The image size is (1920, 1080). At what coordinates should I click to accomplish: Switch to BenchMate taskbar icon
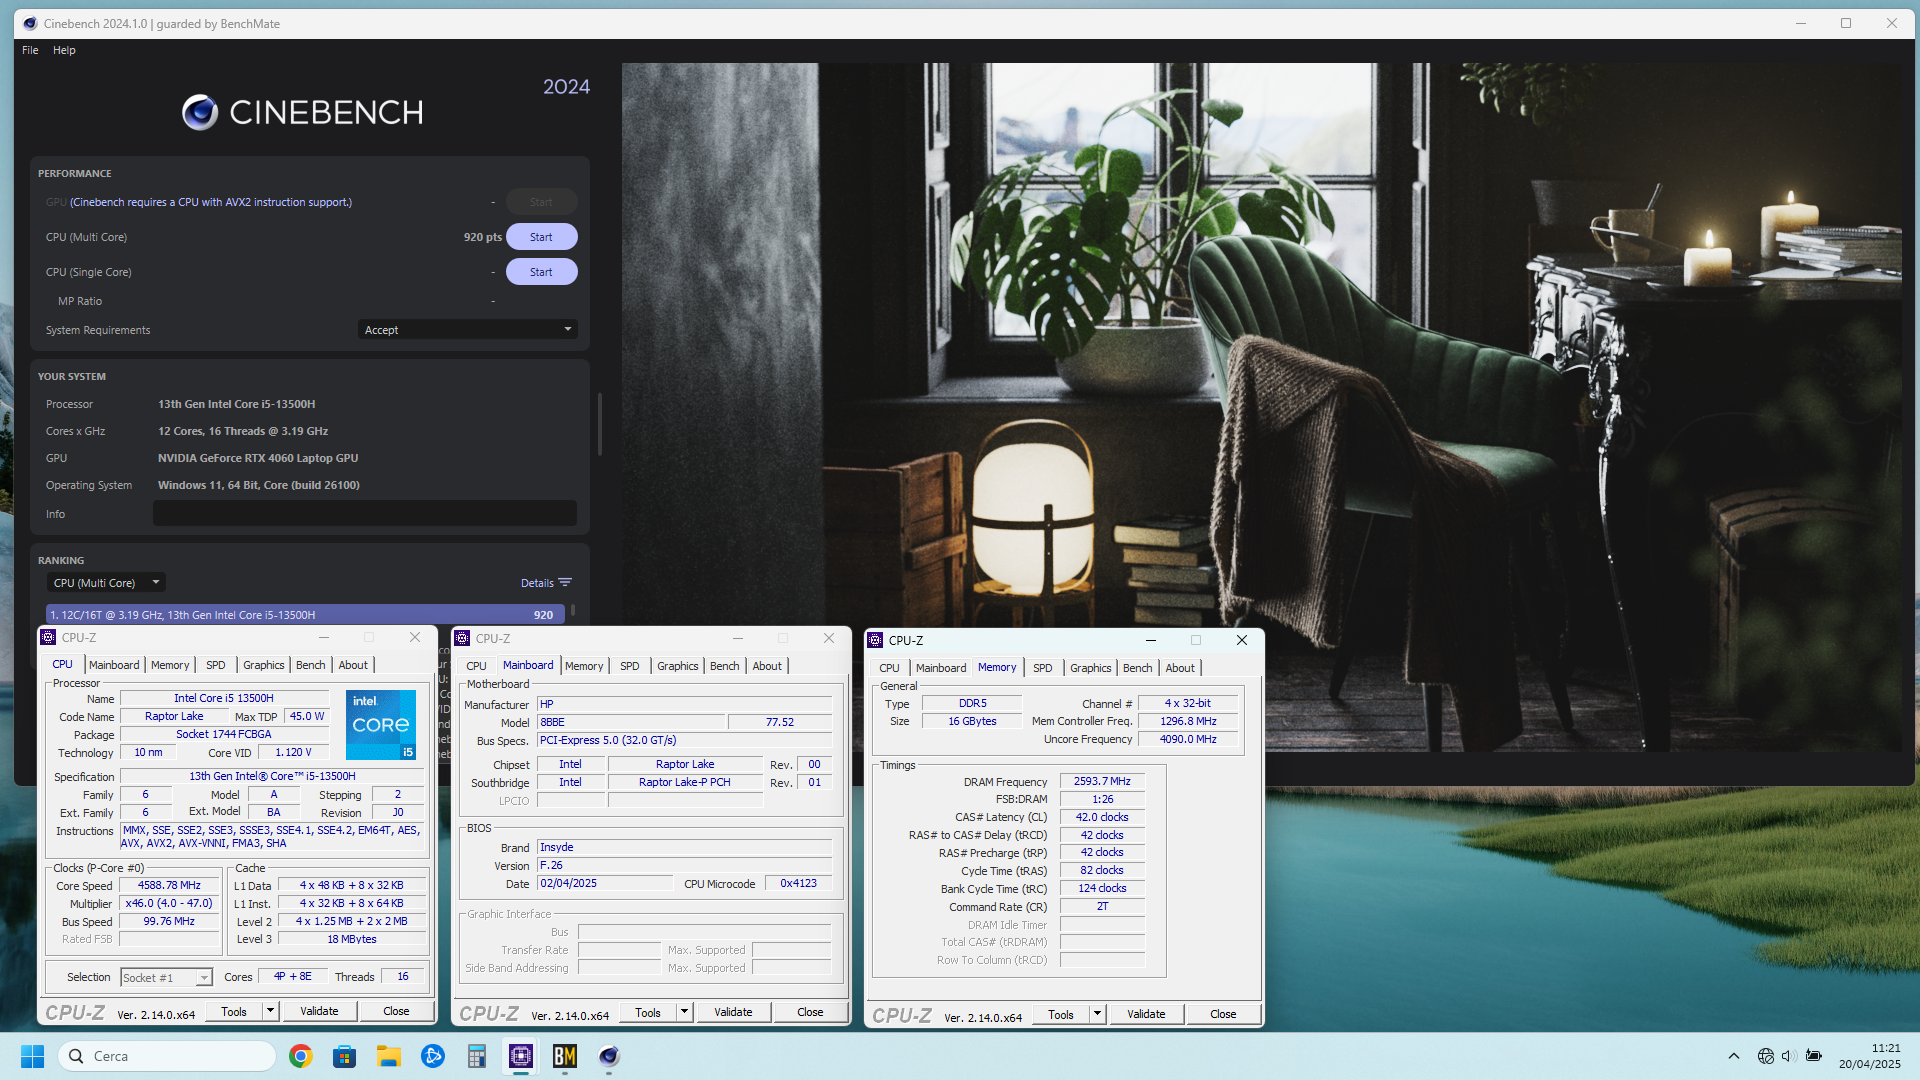point(564,1056)
